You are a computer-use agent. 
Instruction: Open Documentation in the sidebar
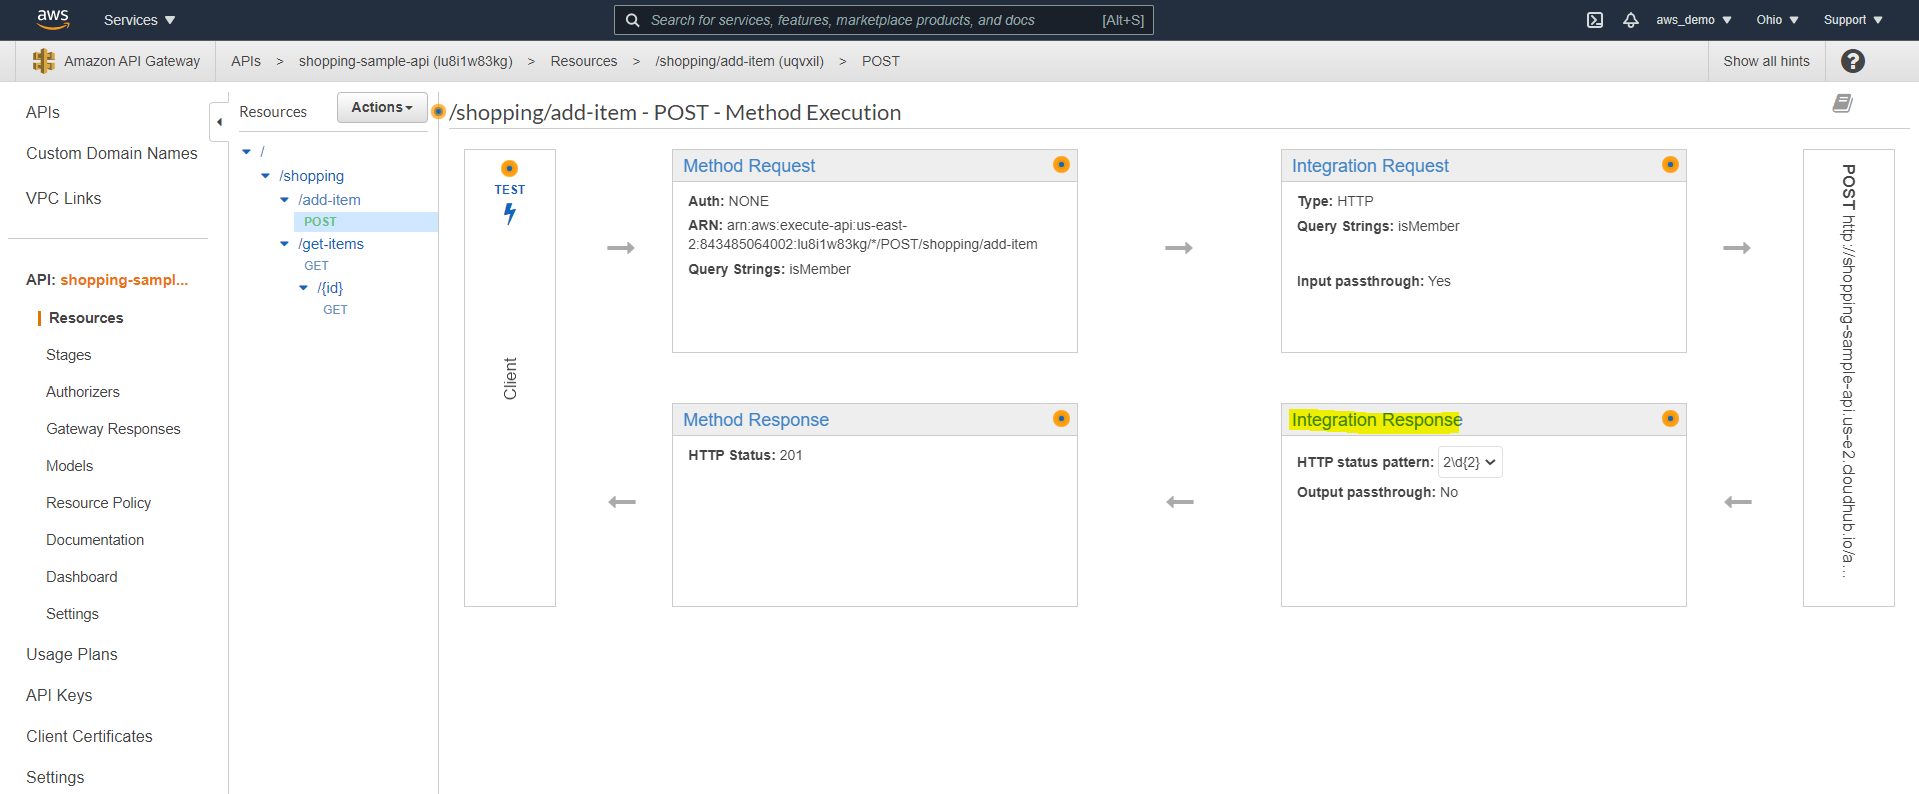click(x=95, y=540)
